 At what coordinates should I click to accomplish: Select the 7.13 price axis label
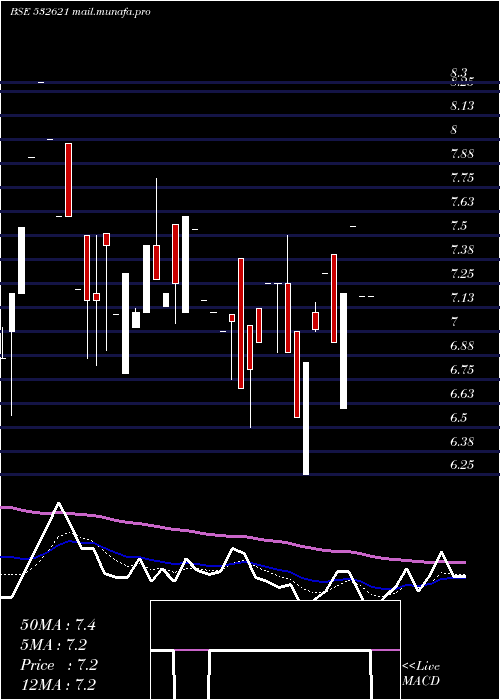pyautogui.click(x=462, y=297)
